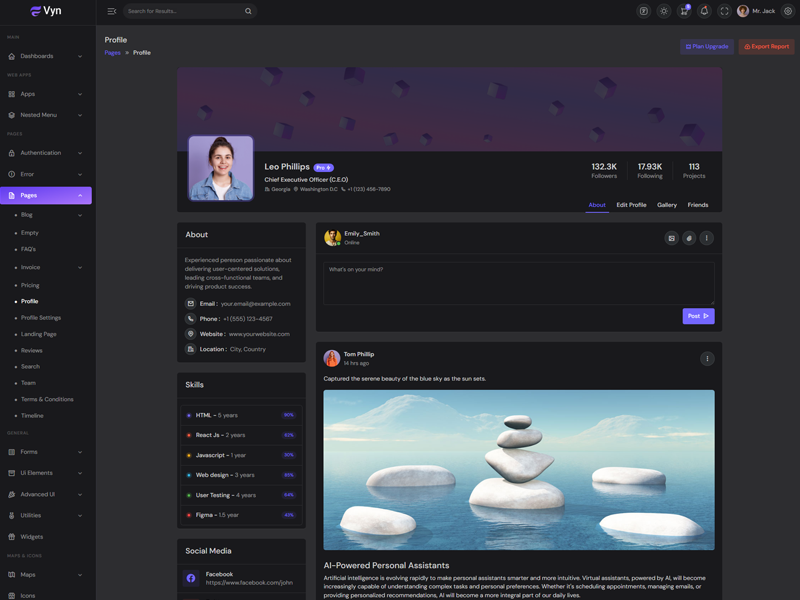Switch to the Edit Profile tab
Image resolution: width=800 pixels, height=600 pixels.
tap(631, 205)
